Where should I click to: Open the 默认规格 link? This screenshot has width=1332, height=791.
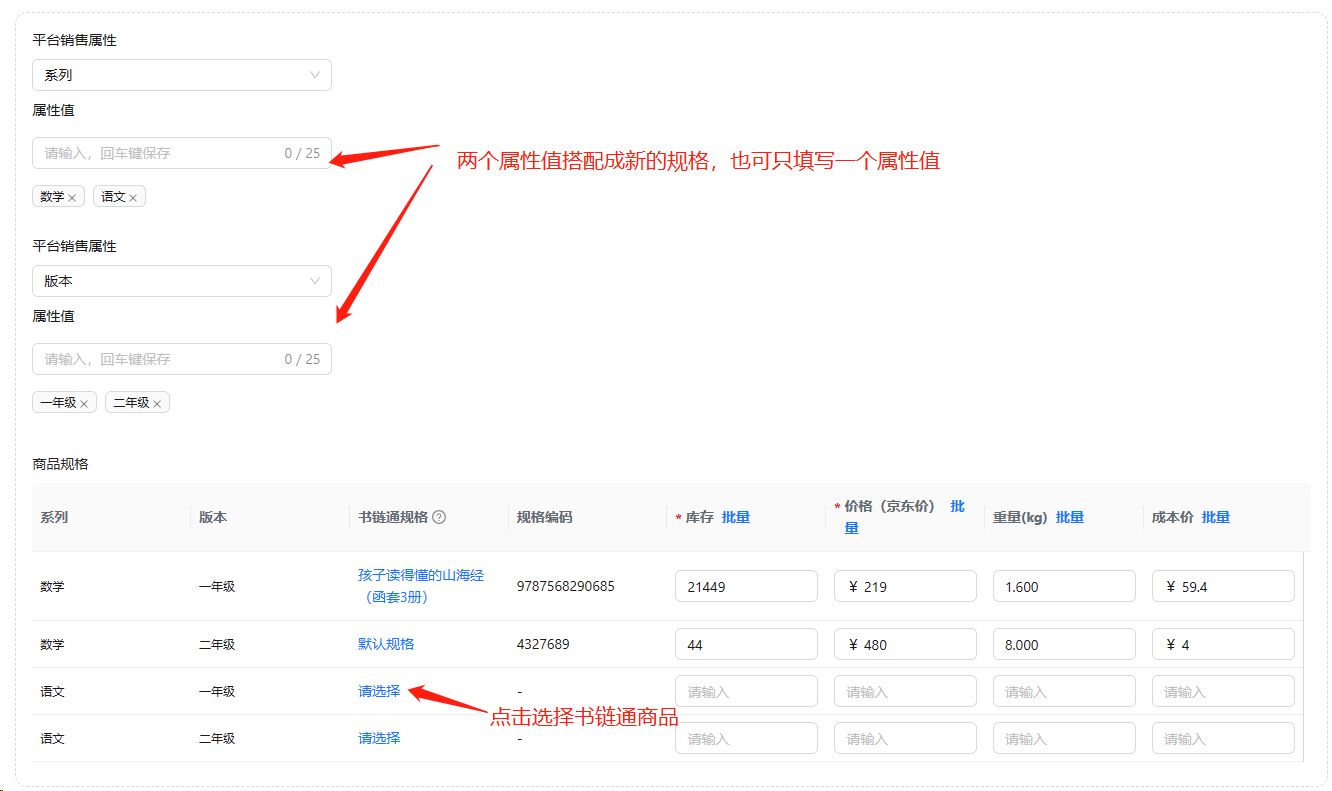(x=386, y=644)
